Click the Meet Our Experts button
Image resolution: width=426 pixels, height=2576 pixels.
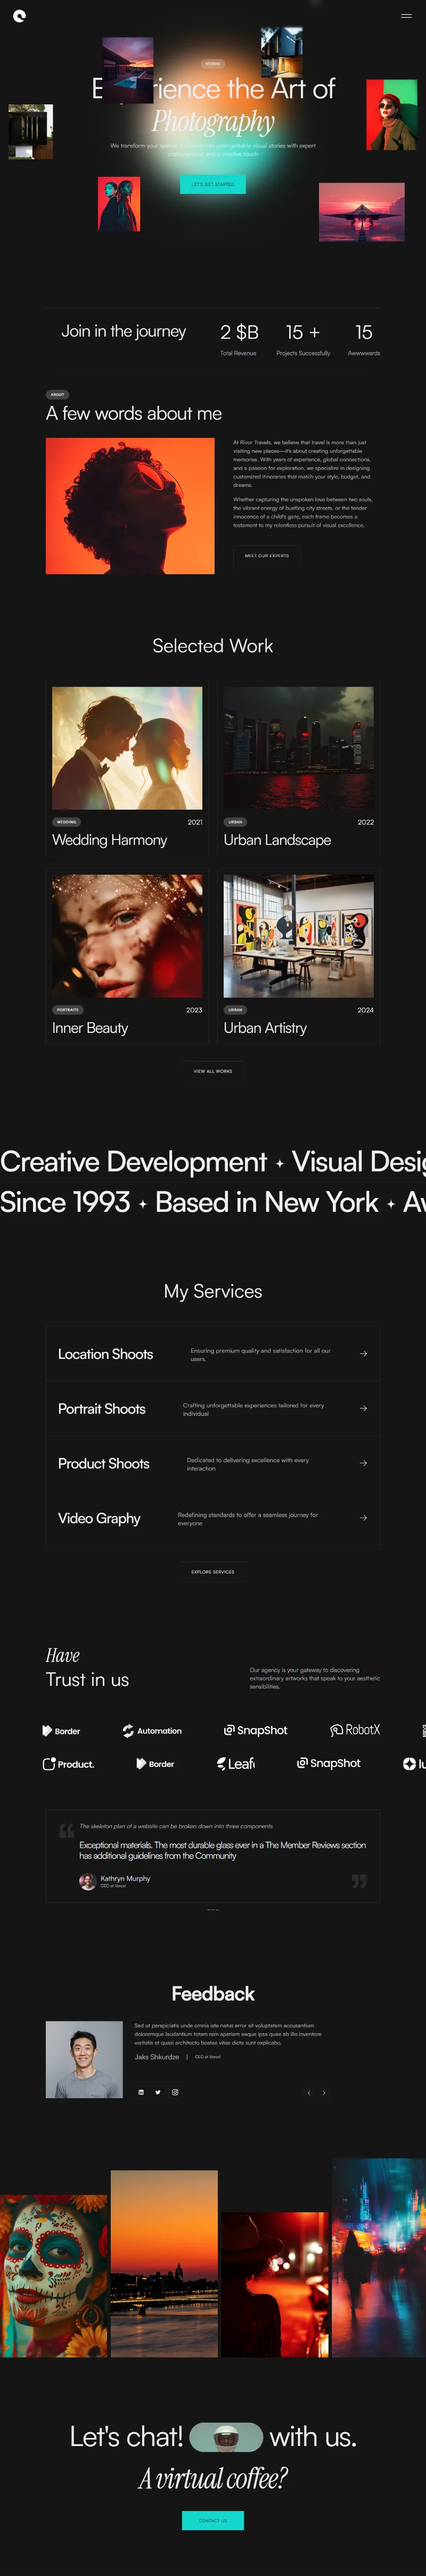click(x=267, y=555)
